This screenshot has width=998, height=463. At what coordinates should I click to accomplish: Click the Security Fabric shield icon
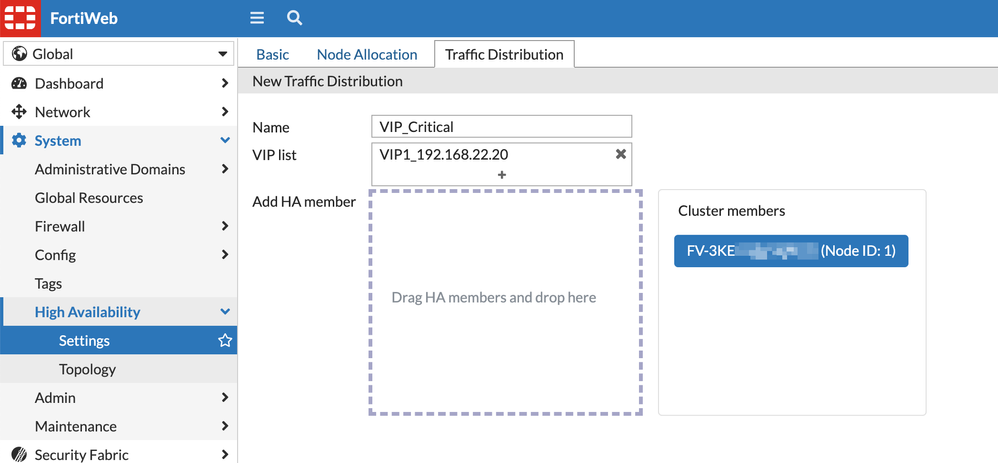pos(19,455)
